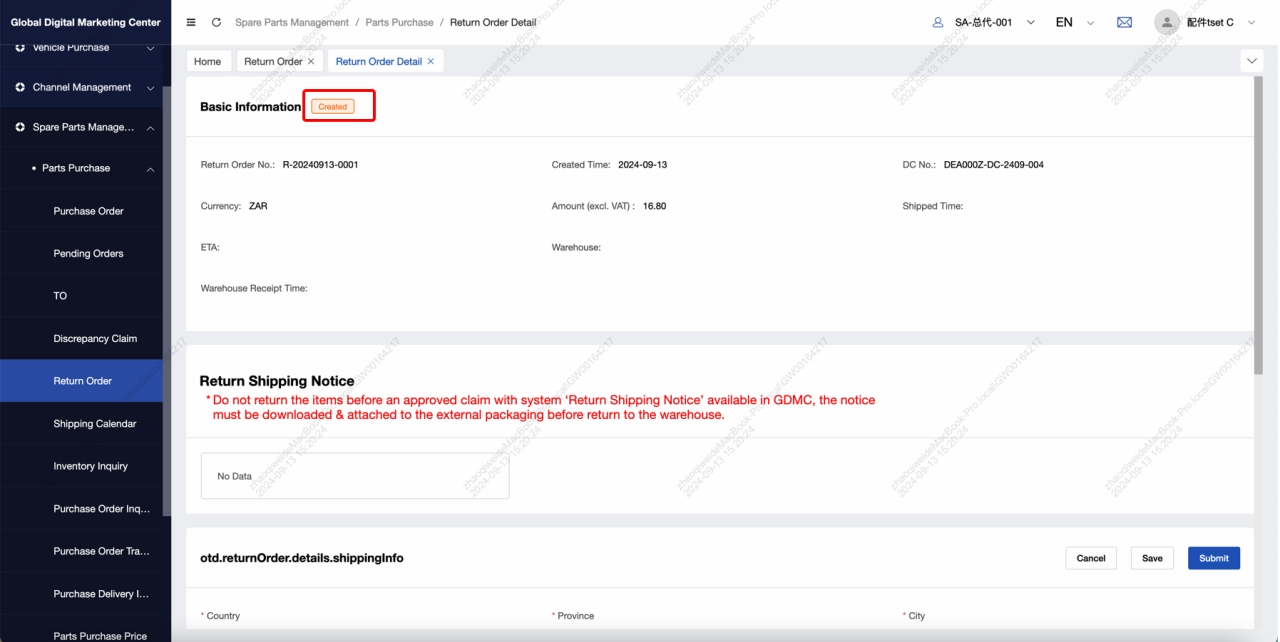Click the hamburger menu collapse icon
The width and height of the screenshot is (1280, 642).
[x=191, y=22]
